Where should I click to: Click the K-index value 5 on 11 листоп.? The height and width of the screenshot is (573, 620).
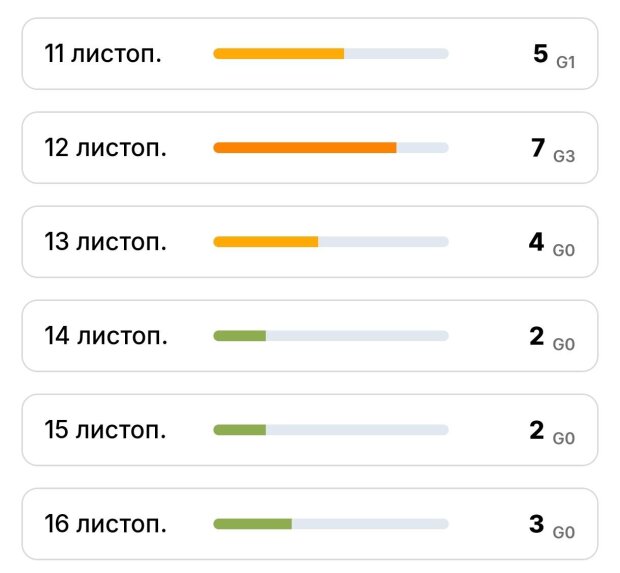point(540,54)
